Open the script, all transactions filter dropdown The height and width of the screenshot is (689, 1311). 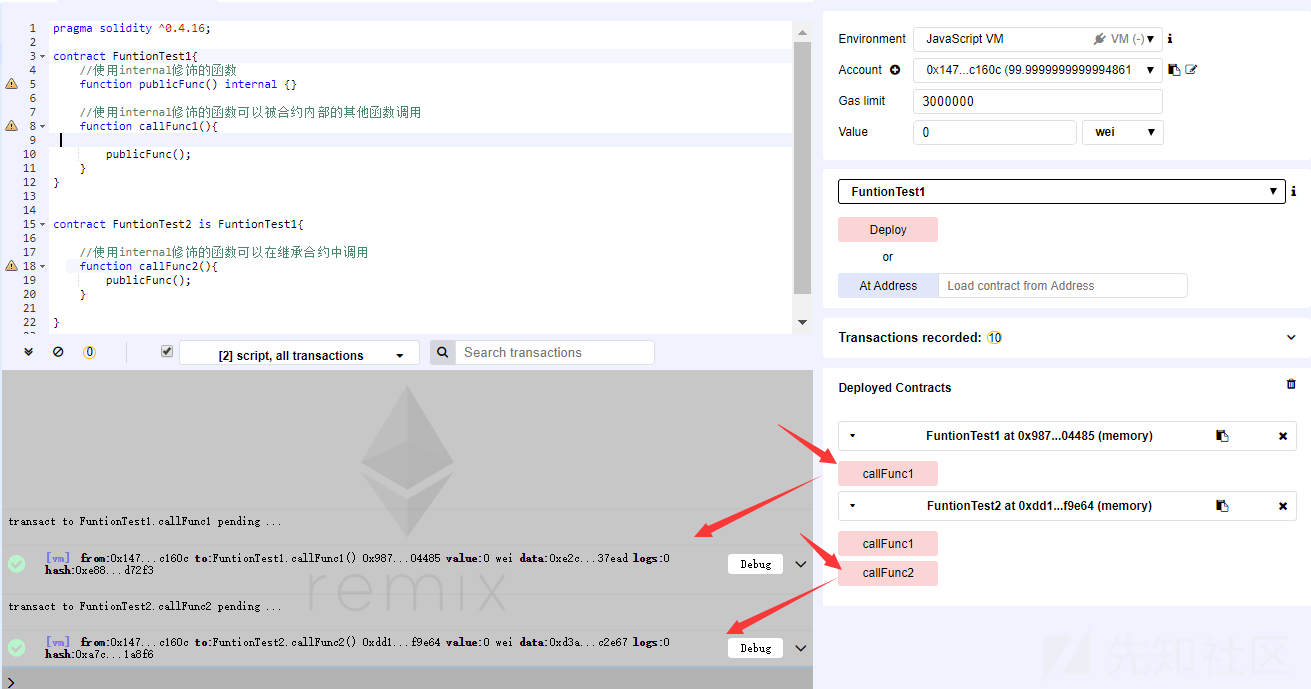pyautogui.click(x=300, y=355)
